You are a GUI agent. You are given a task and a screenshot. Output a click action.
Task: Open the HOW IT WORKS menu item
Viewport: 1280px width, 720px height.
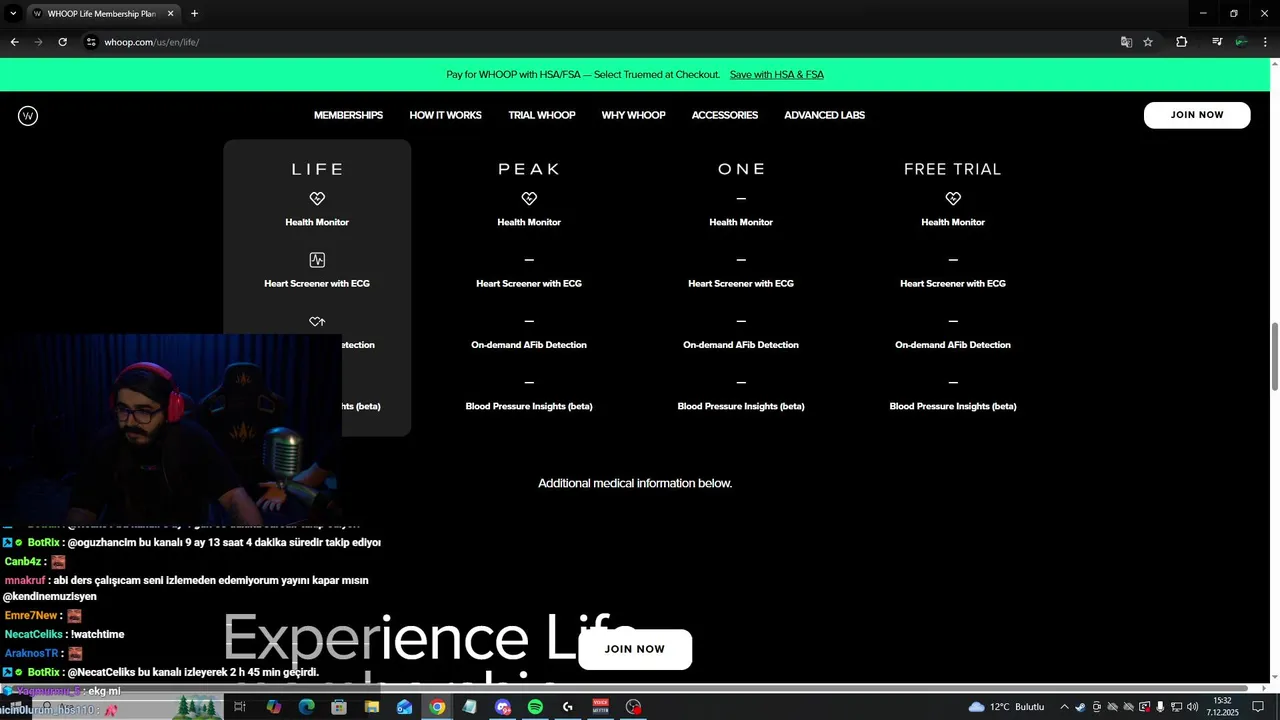pyautogui.click(x=445, y=115)
